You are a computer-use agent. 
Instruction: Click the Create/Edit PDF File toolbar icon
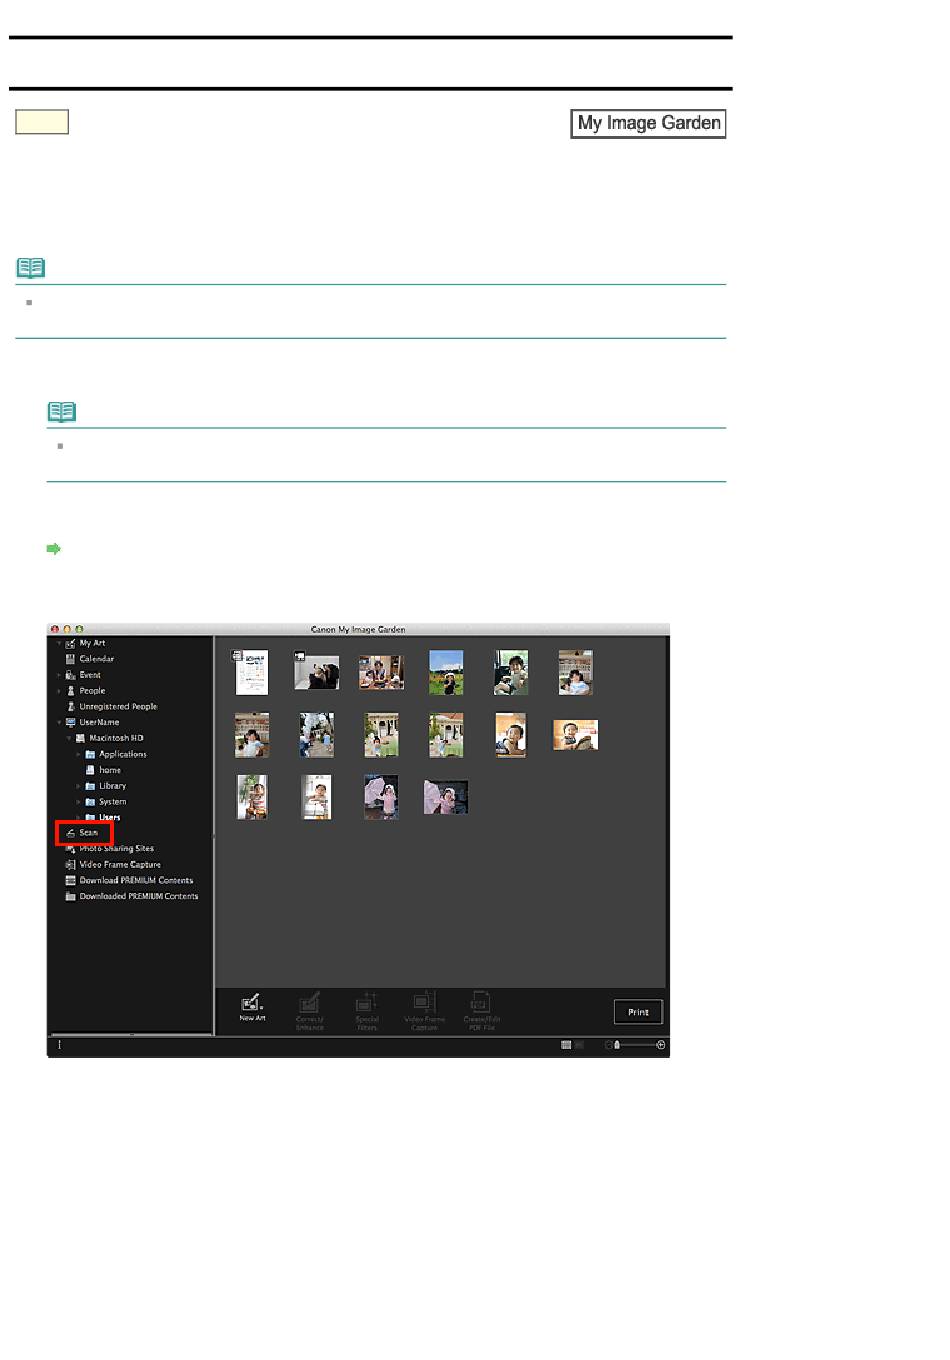tap(481, 1002)
